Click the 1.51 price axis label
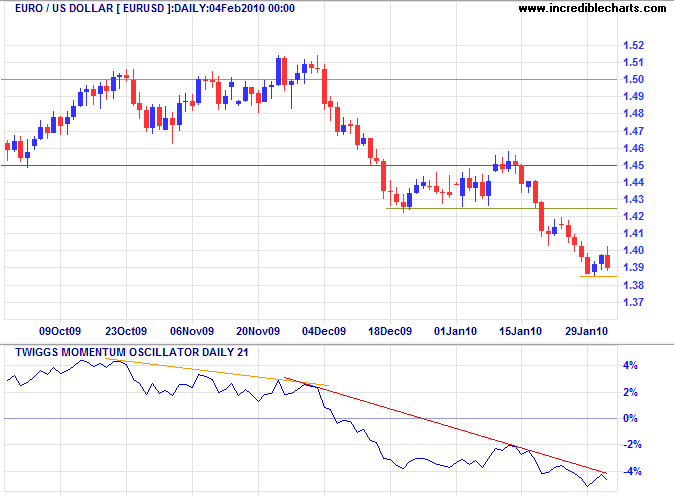This screenshot has width=675, height=500. (634, 62)
